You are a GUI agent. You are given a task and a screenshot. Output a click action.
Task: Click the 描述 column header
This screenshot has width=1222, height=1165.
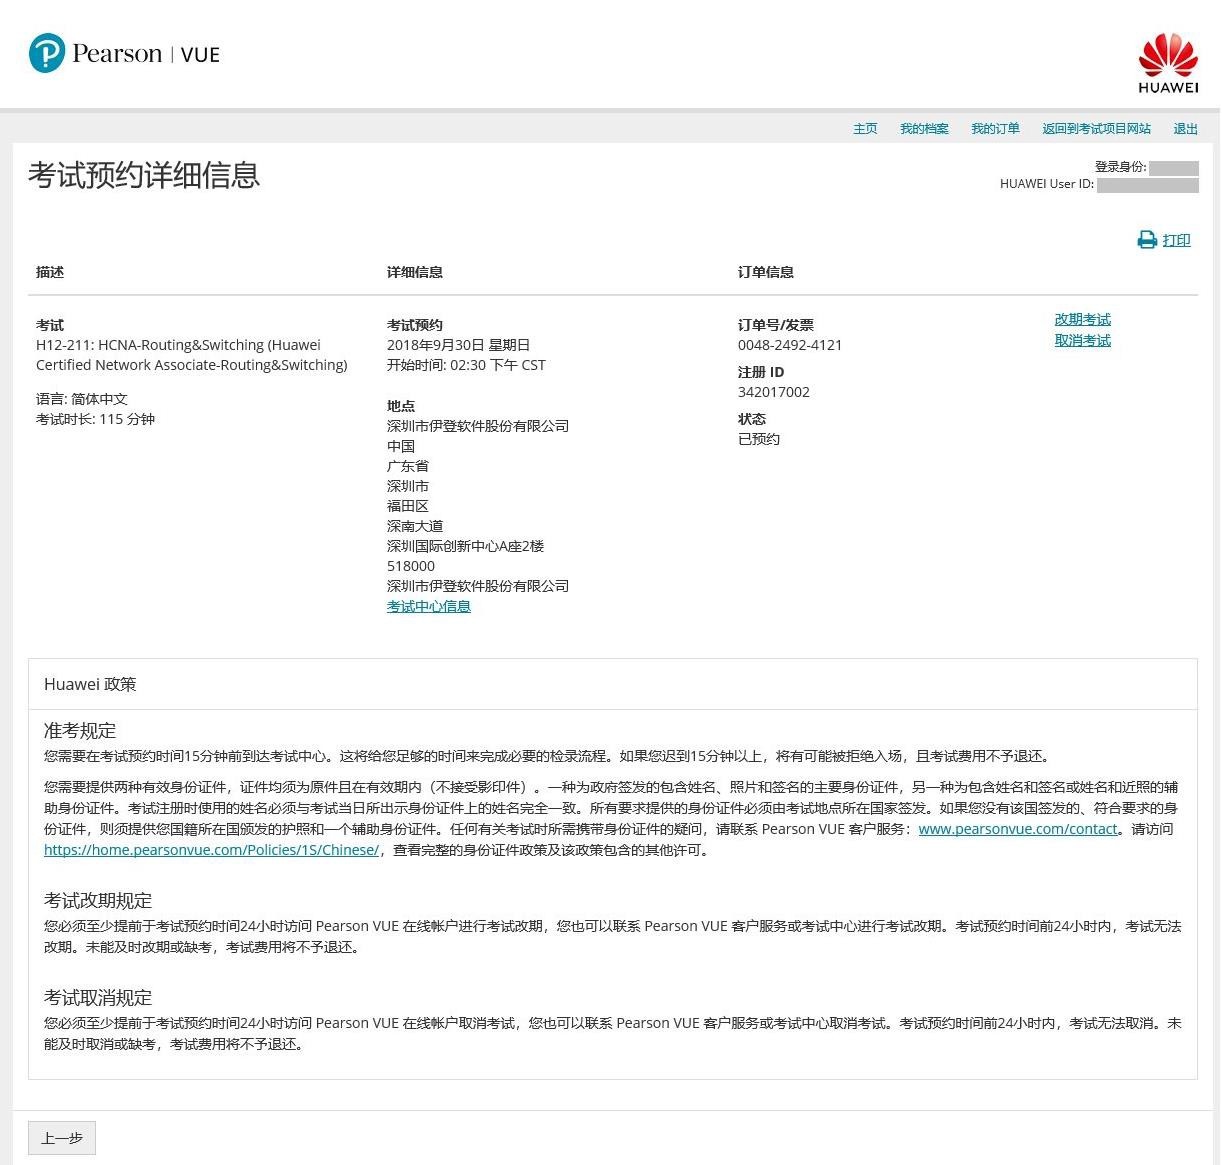click(x=50, y=272)
